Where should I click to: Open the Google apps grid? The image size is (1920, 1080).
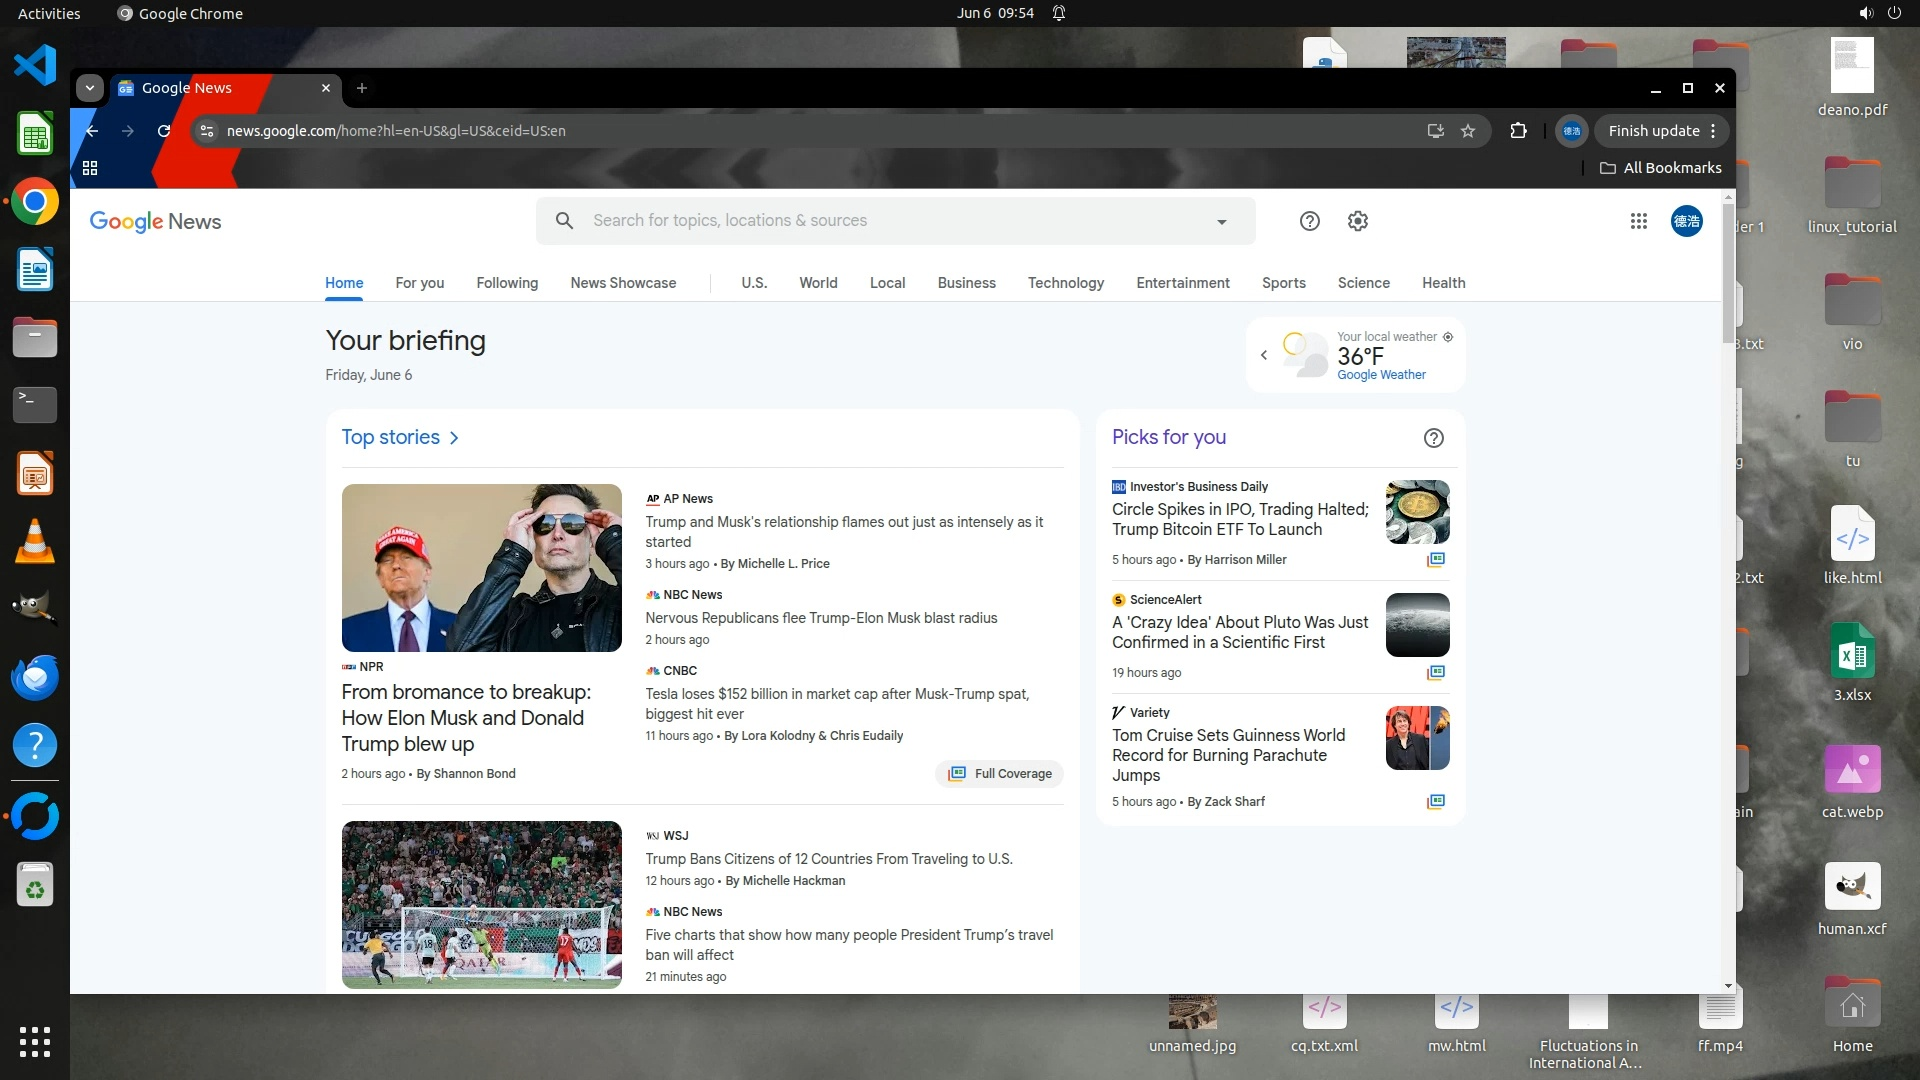1638,221
